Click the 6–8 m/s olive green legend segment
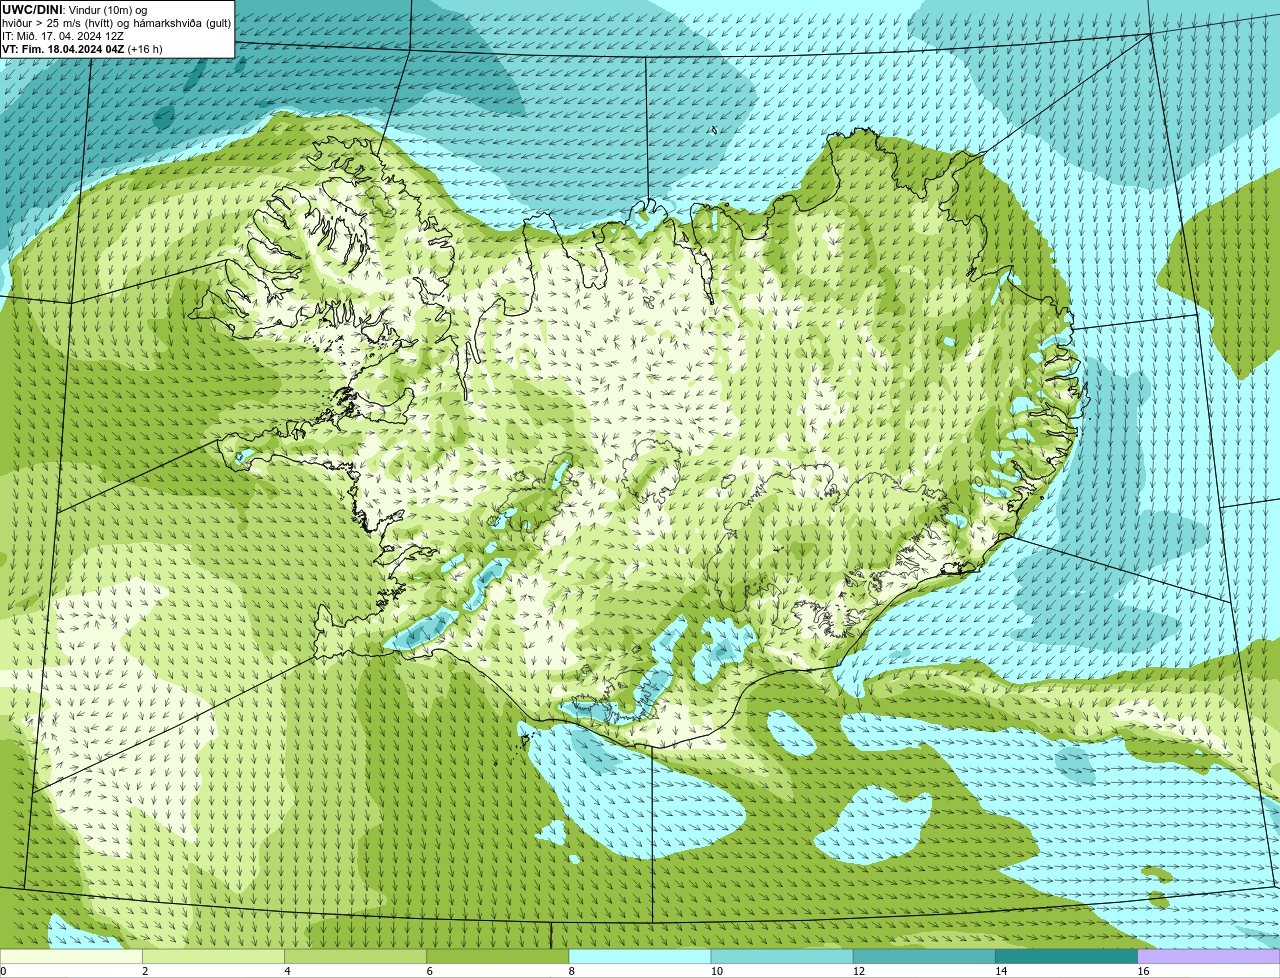This screenshot has height=978, width=1280. (497, 957)
